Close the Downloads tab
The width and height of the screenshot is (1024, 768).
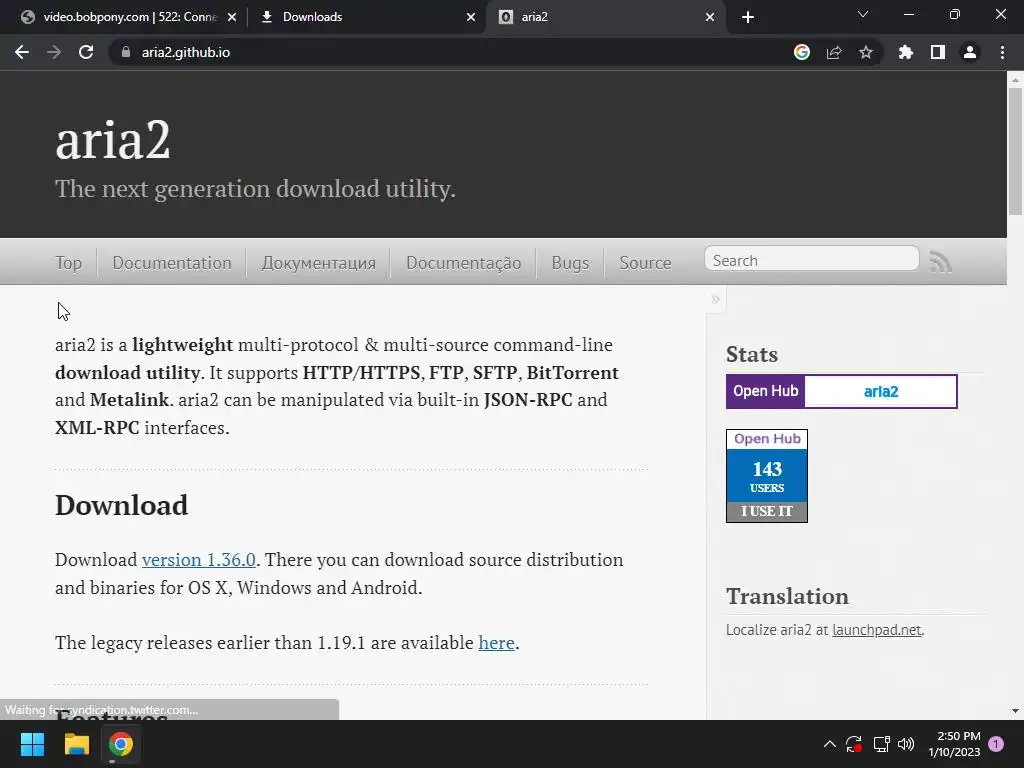click(471, 17)
